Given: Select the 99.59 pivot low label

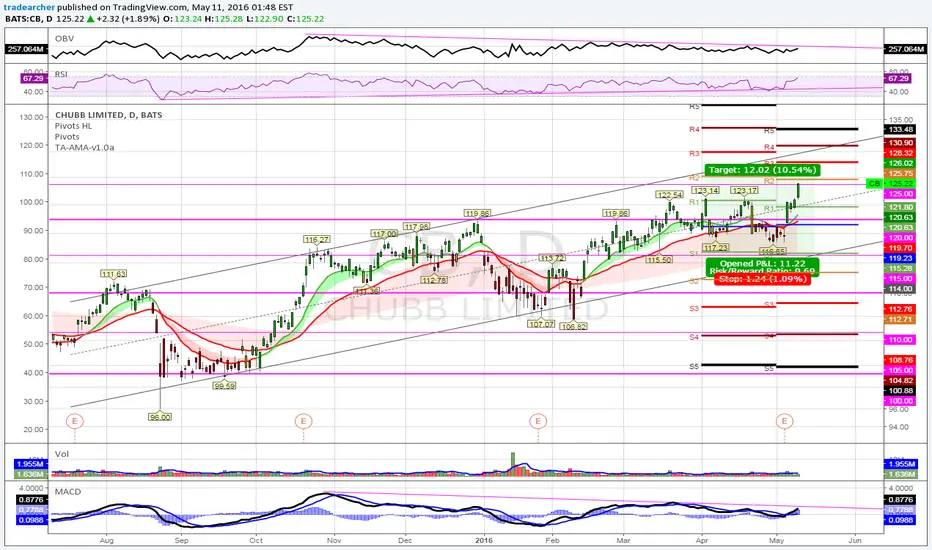Looking at the screenshot, I should click(225, 386).
